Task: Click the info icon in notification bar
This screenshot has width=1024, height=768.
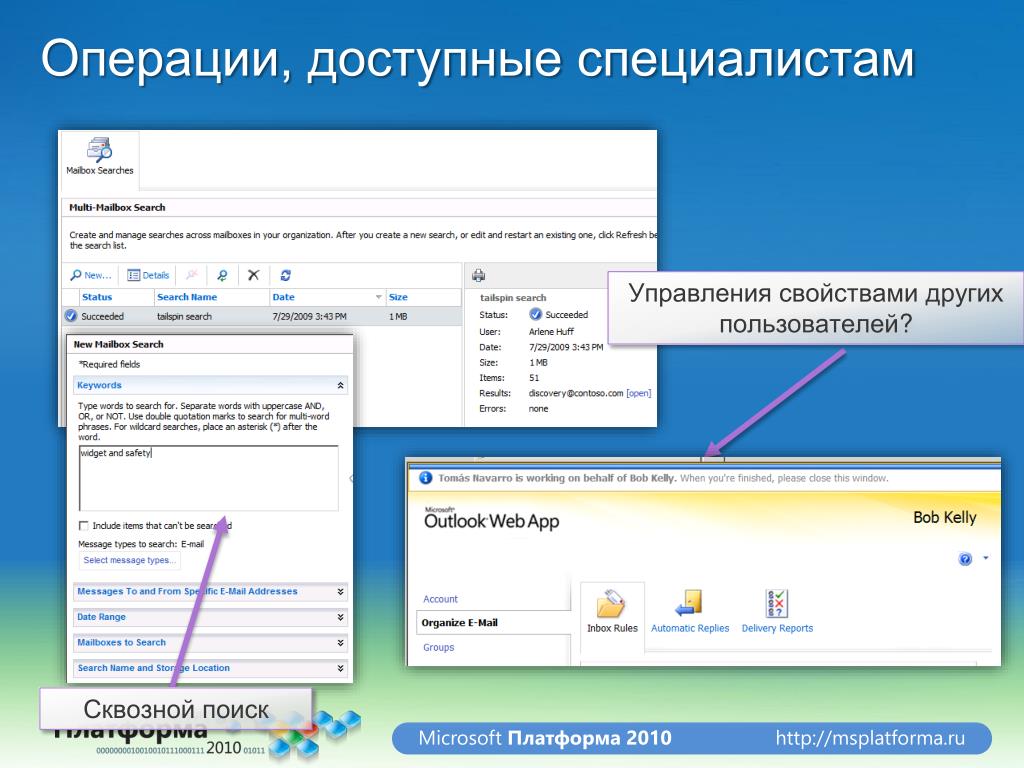Action: (426, 478)
